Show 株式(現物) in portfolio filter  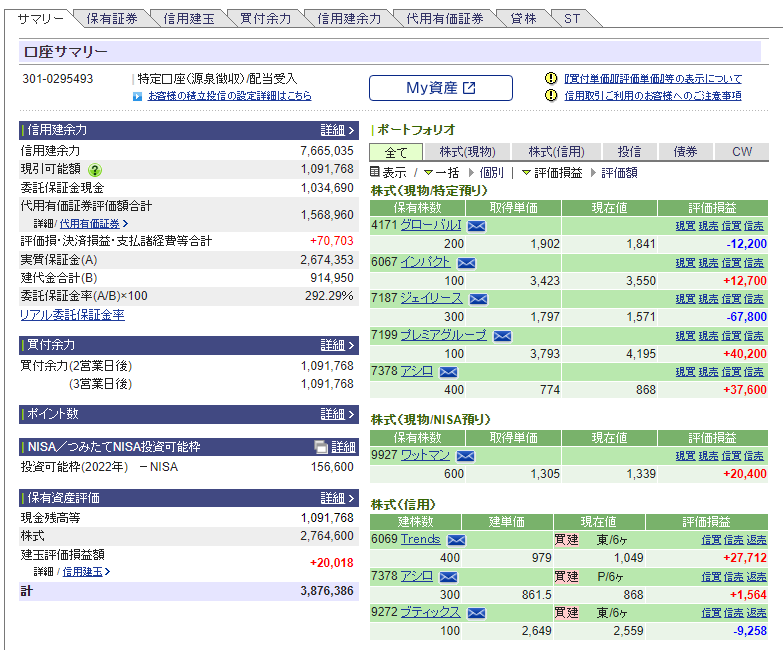pos(467,152)
